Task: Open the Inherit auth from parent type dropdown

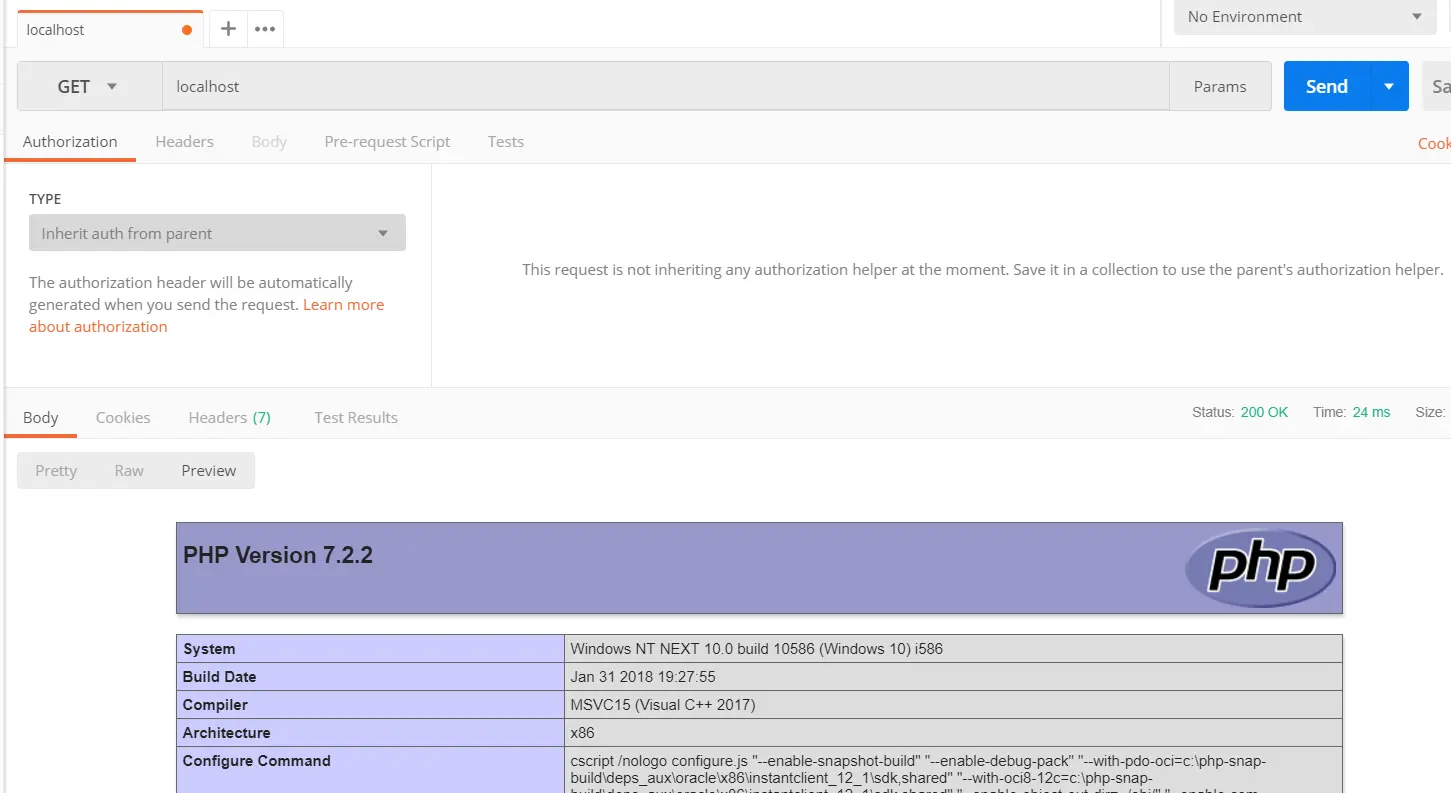Action: 217,233
